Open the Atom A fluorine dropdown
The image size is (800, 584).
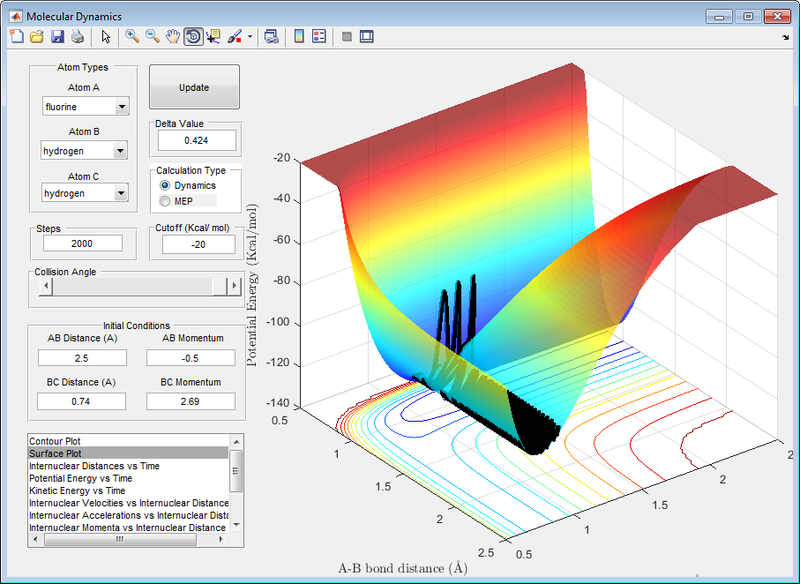point(121,107)
